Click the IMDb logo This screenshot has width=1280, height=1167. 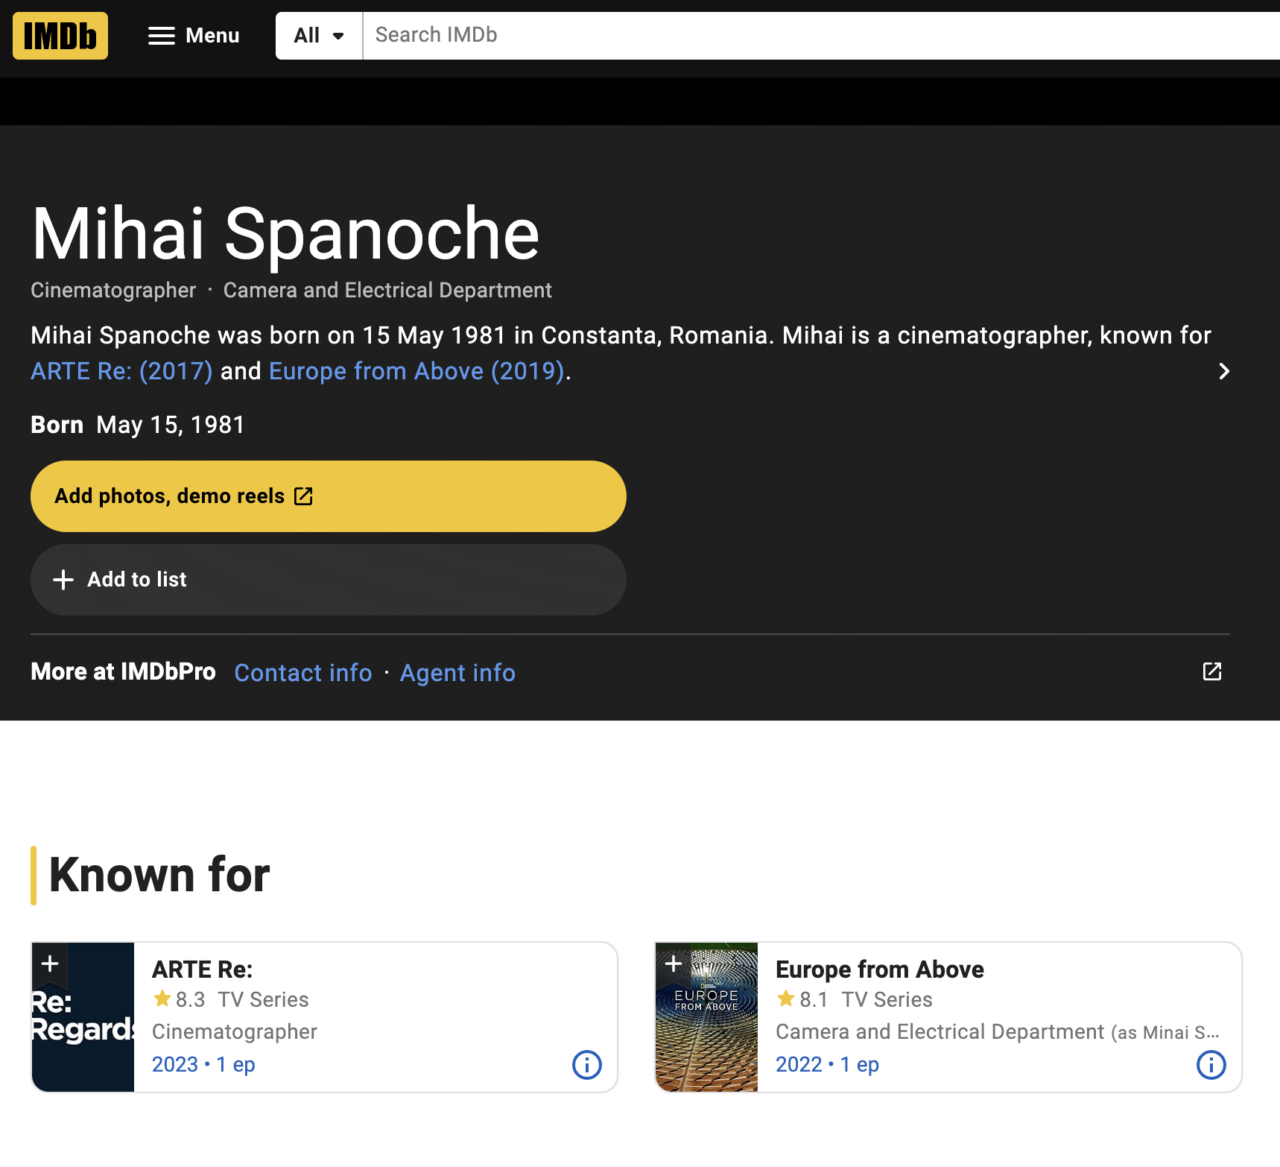(x=60, y=36)
